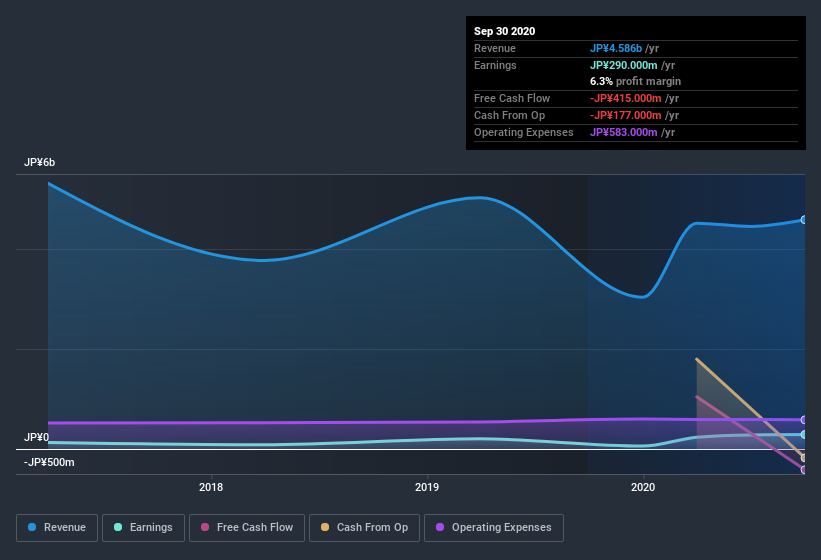The width and height of the screenshot is (821, 560).
Task: Select the Earnings endpoint marker
Action: [804, 434]
